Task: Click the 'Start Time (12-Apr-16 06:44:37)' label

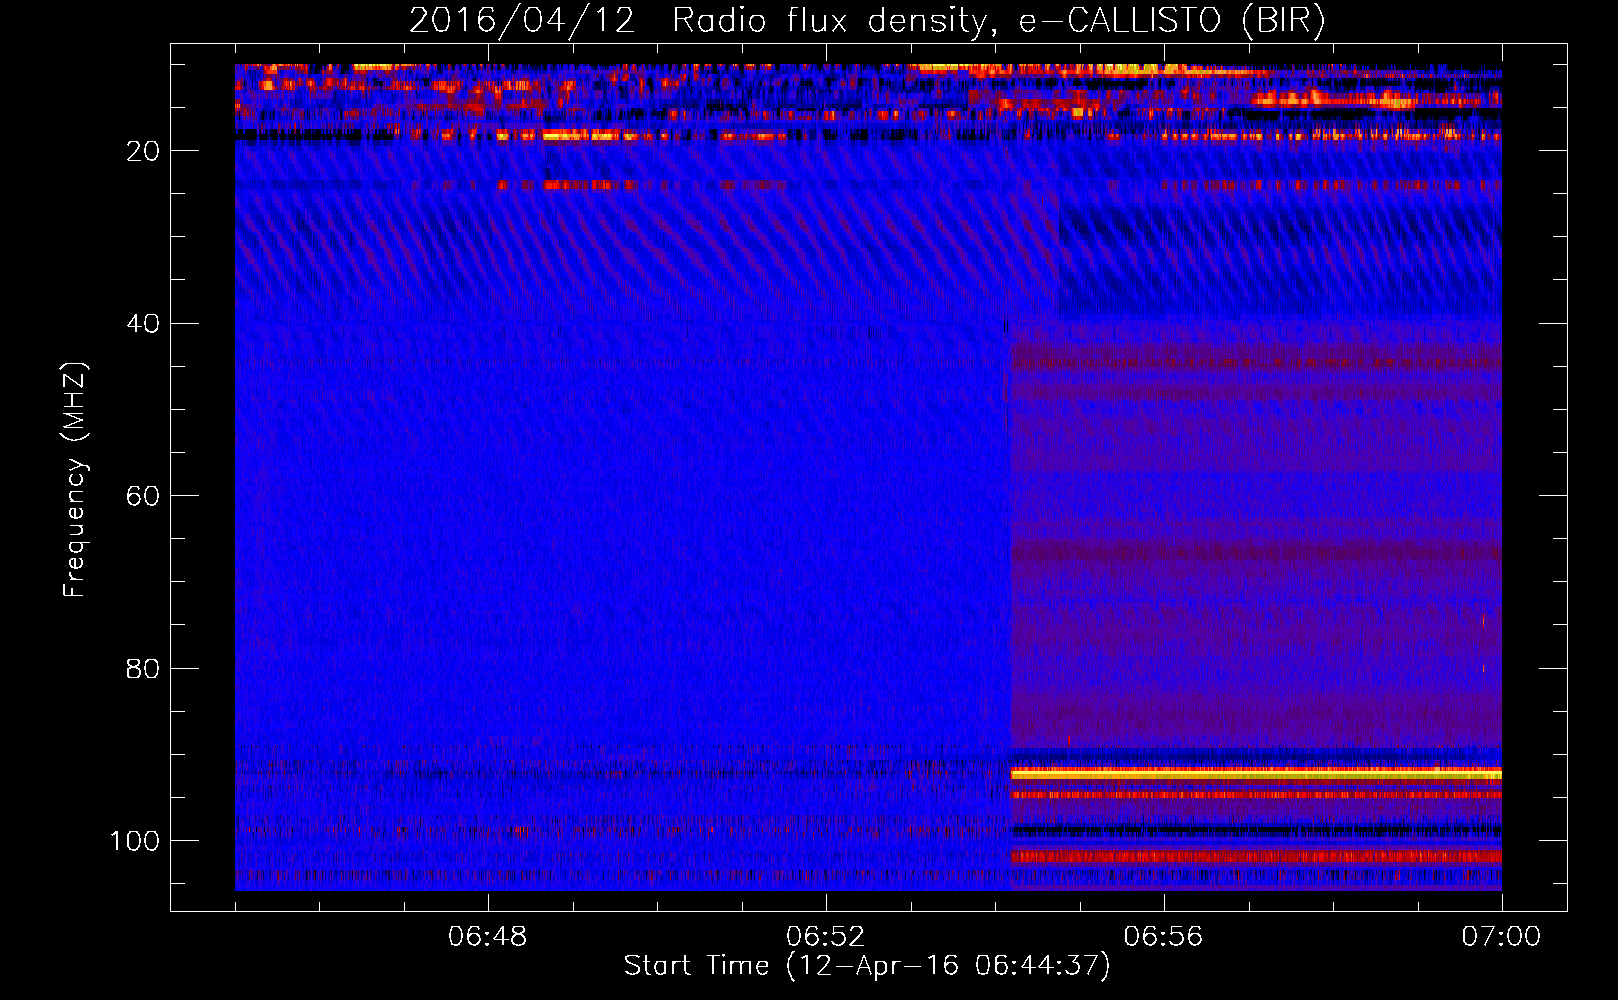Action: [867, 966]
